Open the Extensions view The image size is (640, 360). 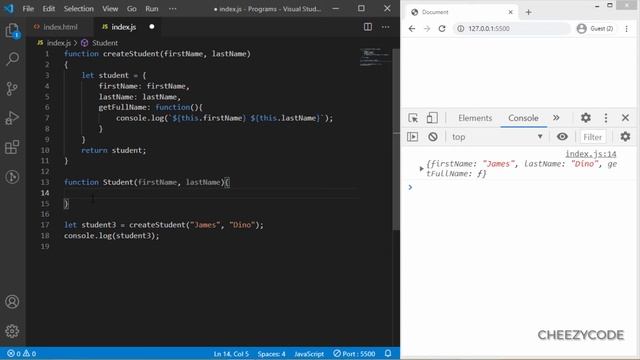point(12,147)
